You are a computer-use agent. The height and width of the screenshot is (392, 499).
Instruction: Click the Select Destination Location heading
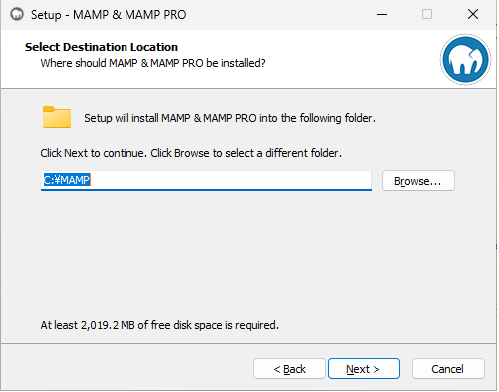click(x=101, y=47)
